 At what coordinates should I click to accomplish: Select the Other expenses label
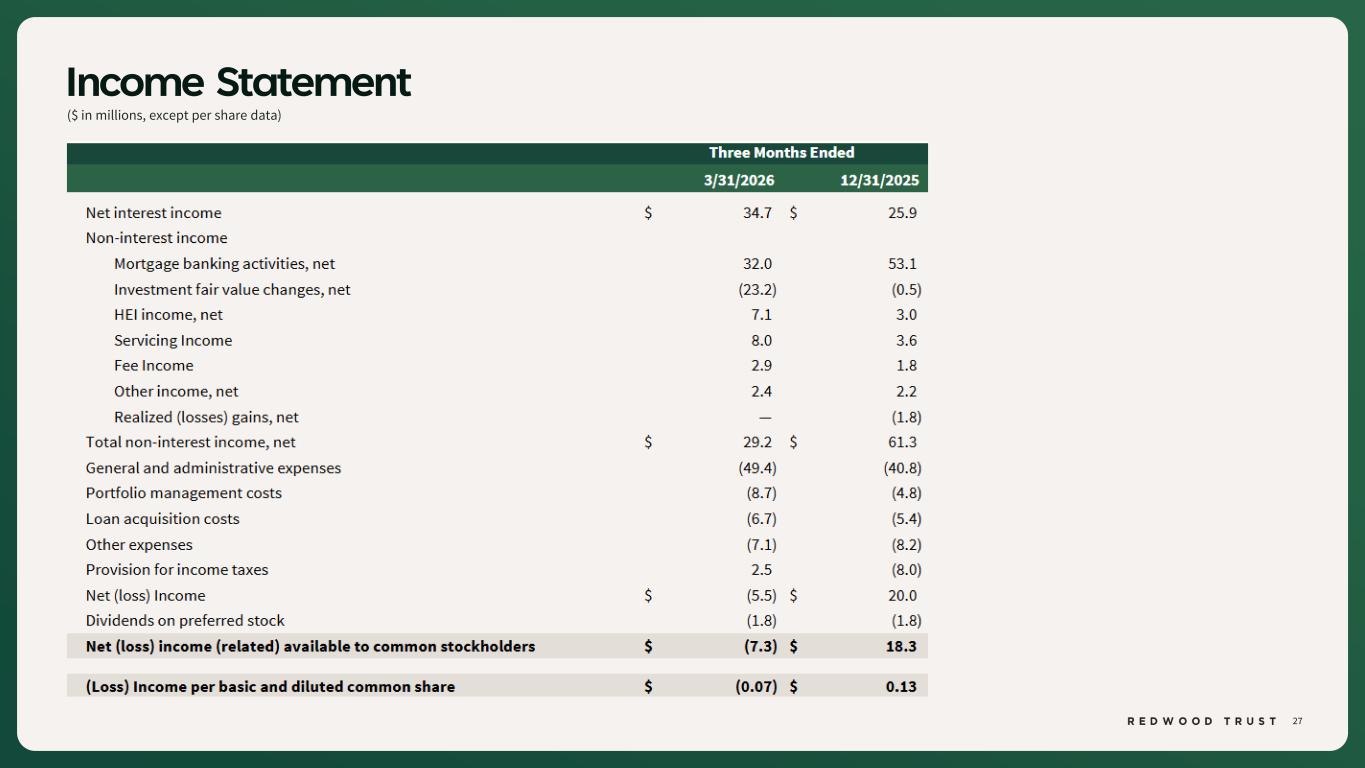pos(139,545)
